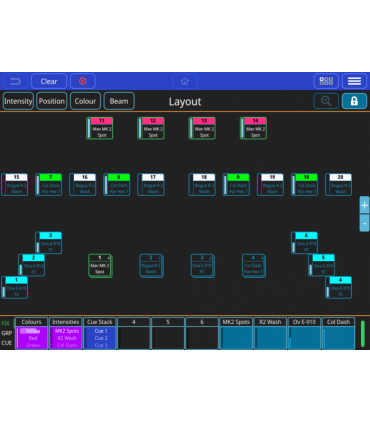Select fixture 15 Rogue R2 Wash
This screenshot has width=370, height=422.
[15, 184]
